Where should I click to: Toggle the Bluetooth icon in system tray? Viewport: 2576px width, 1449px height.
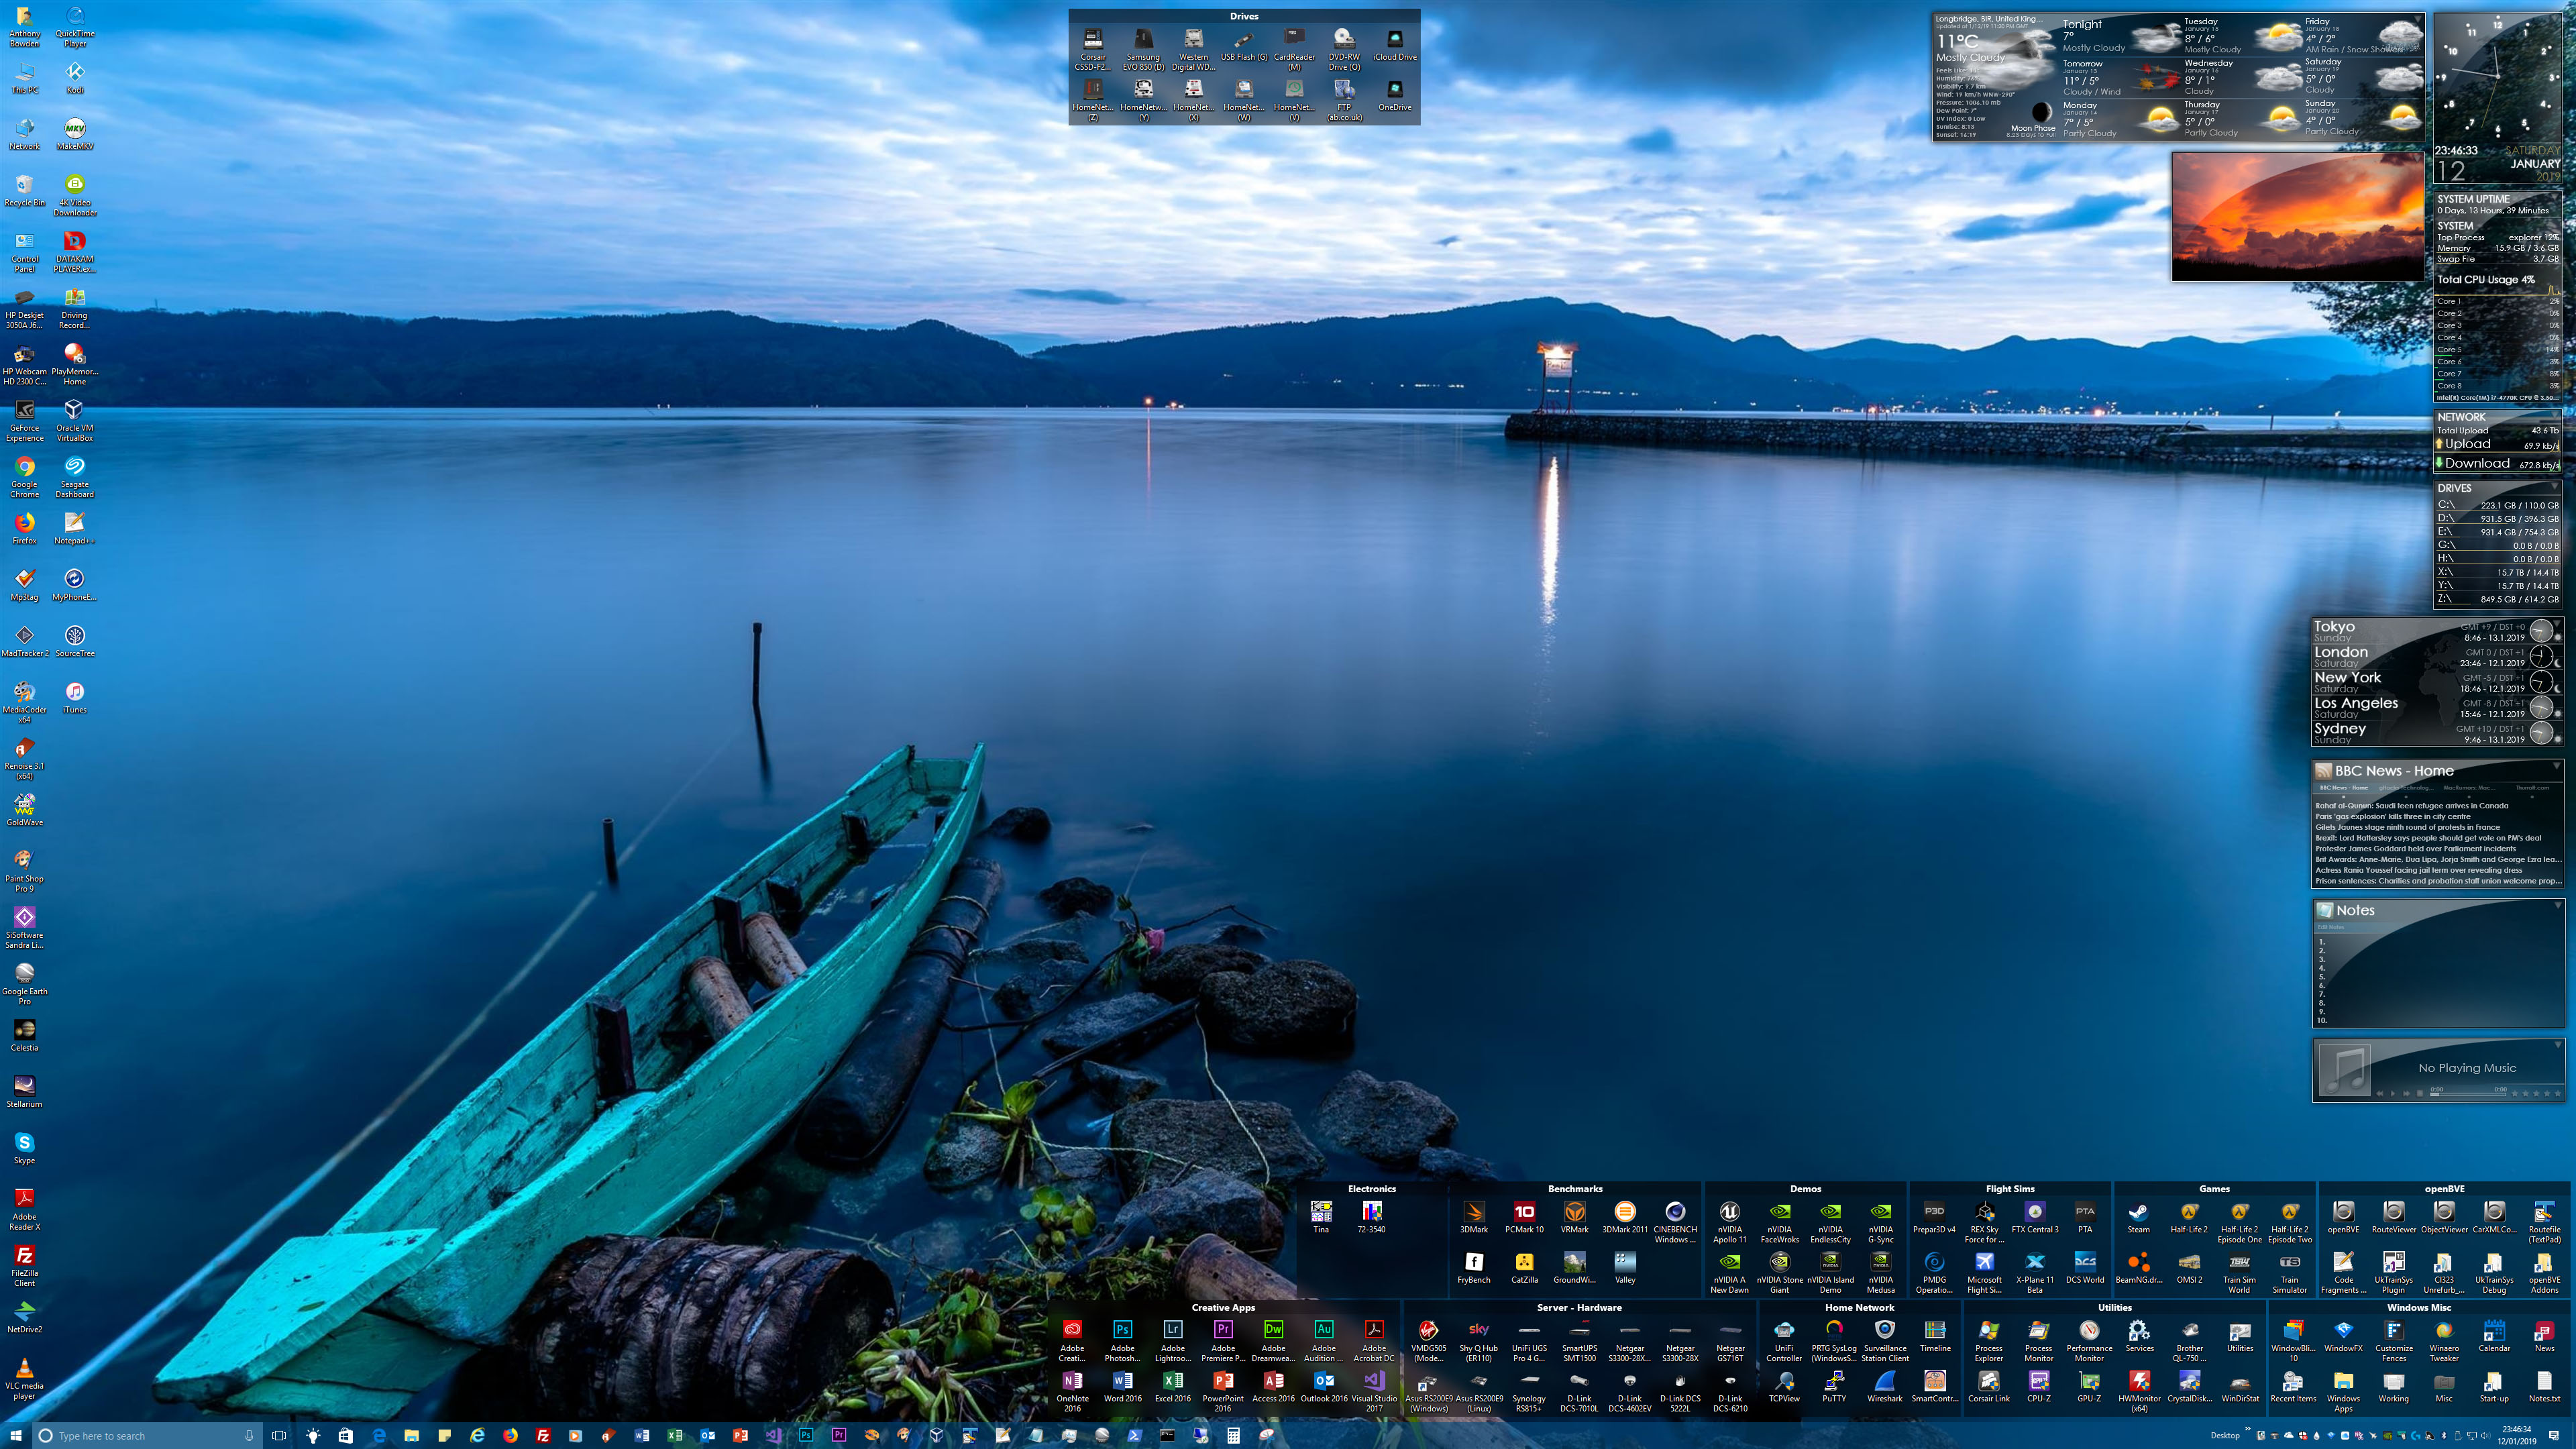pos(2444,1436)
